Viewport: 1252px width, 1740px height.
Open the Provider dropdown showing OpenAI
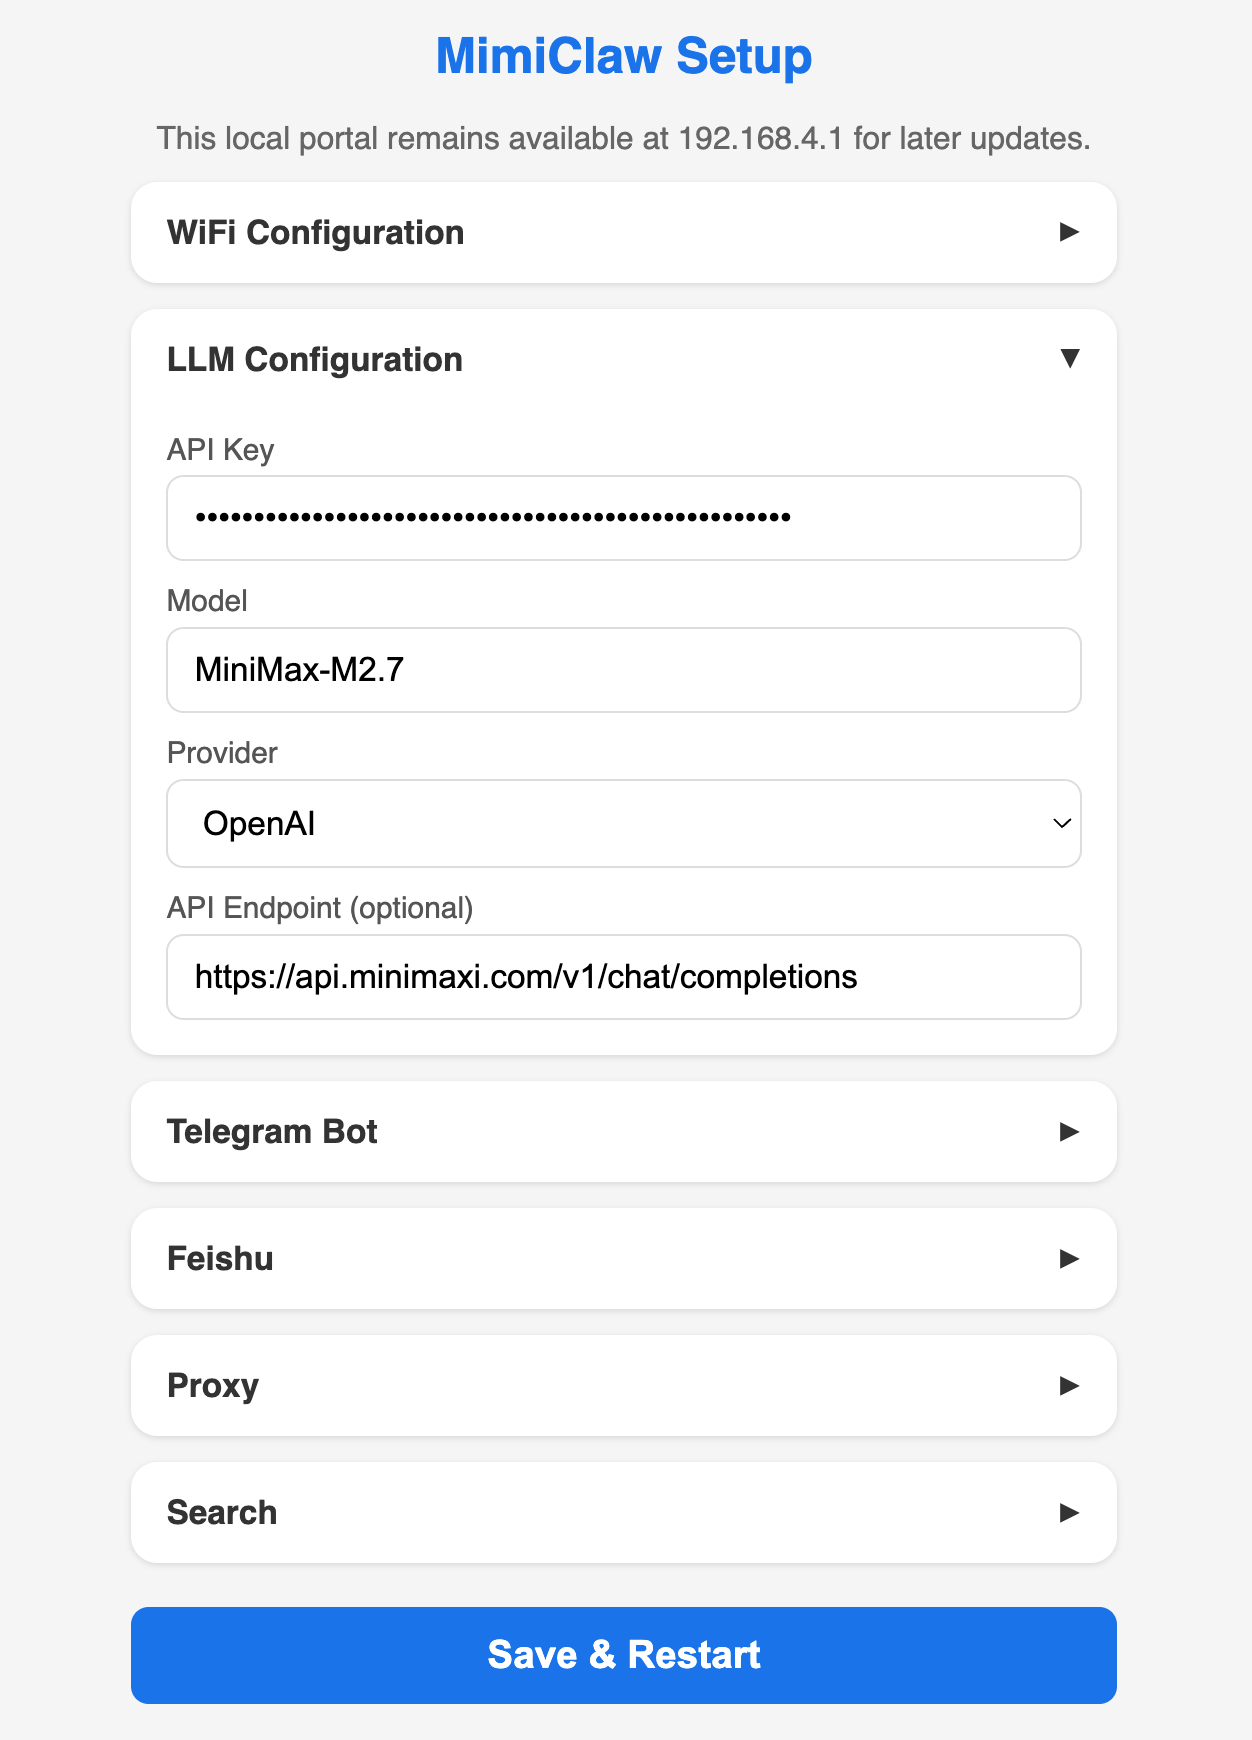coord(623,824)
